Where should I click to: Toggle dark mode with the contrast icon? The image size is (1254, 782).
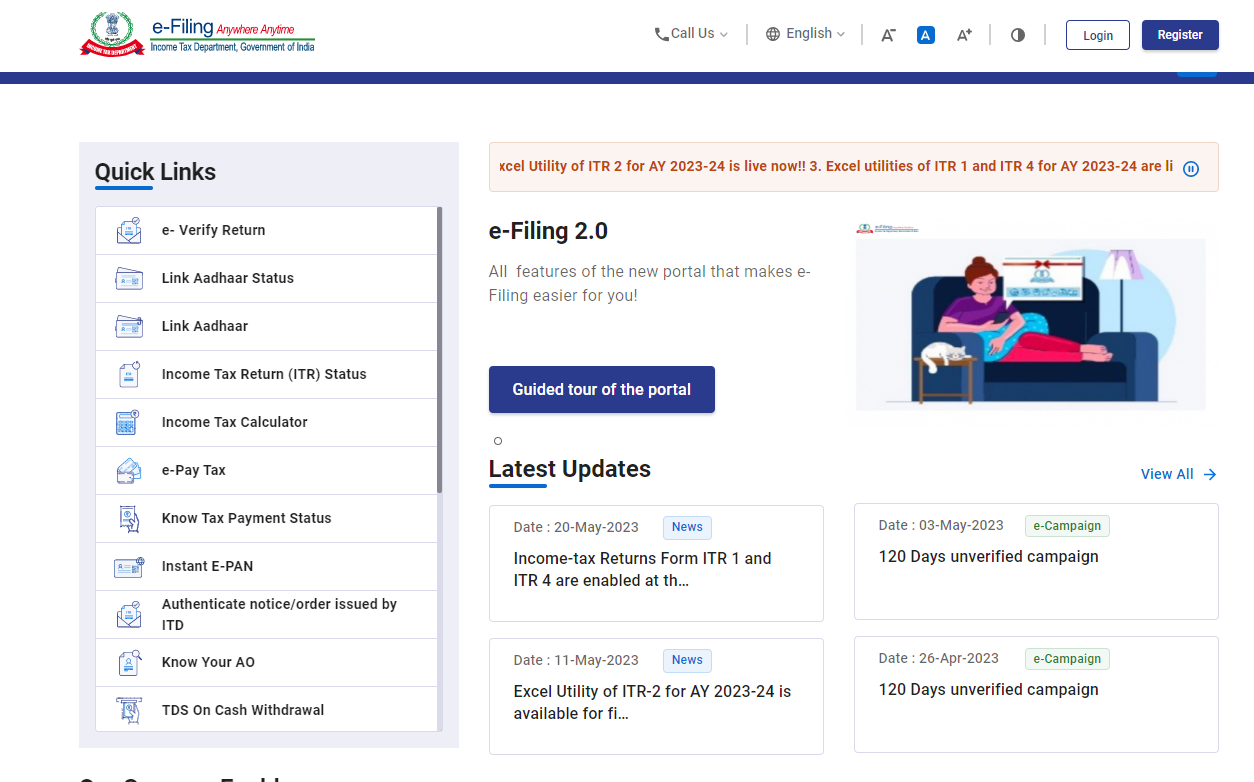coord(1017,34)
